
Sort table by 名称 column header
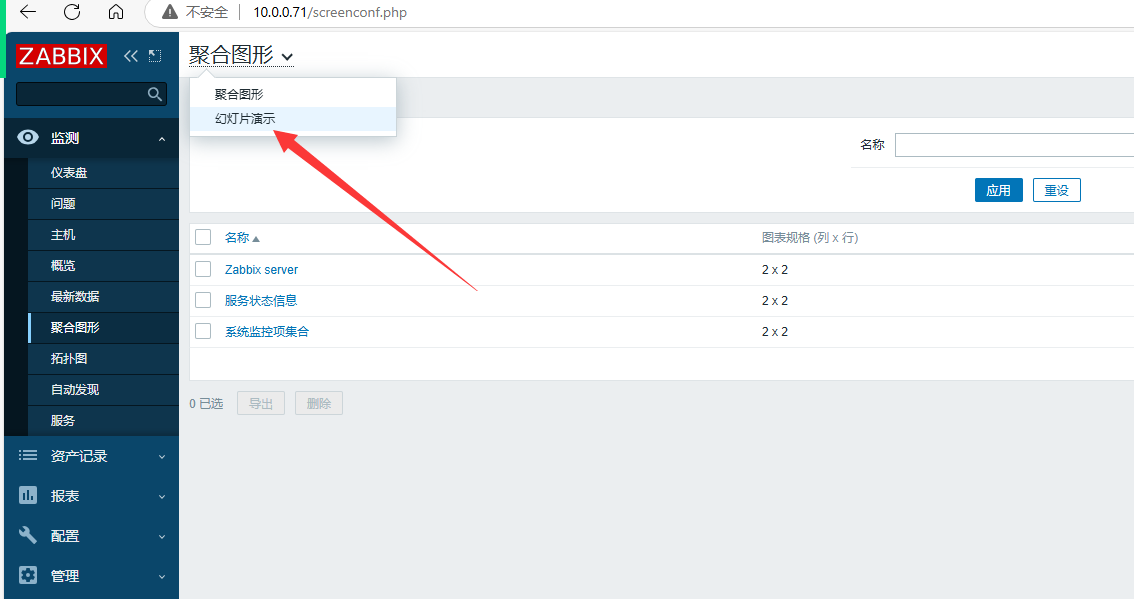click(242, 237)
